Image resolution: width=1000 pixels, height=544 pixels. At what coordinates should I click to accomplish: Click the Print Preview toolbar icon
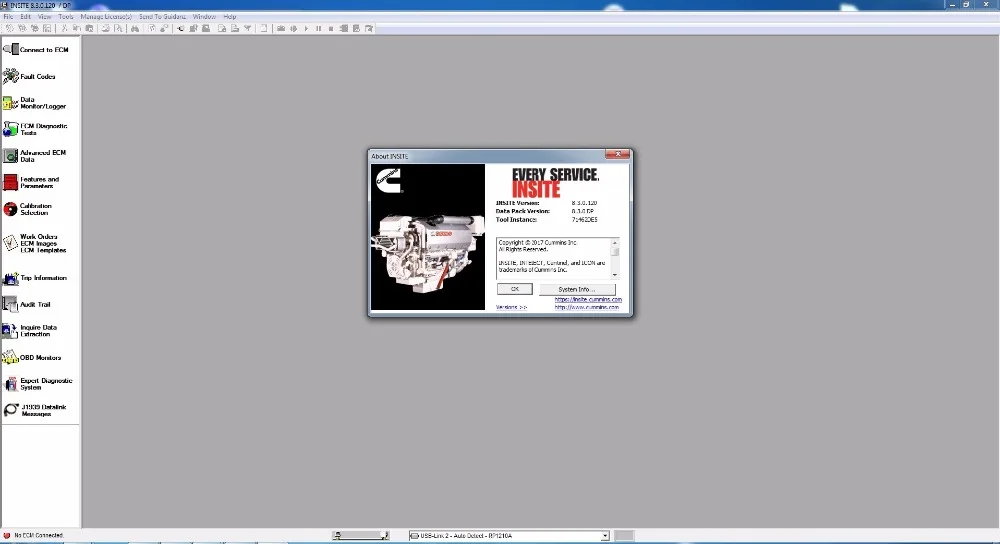(x=119, y=29)
